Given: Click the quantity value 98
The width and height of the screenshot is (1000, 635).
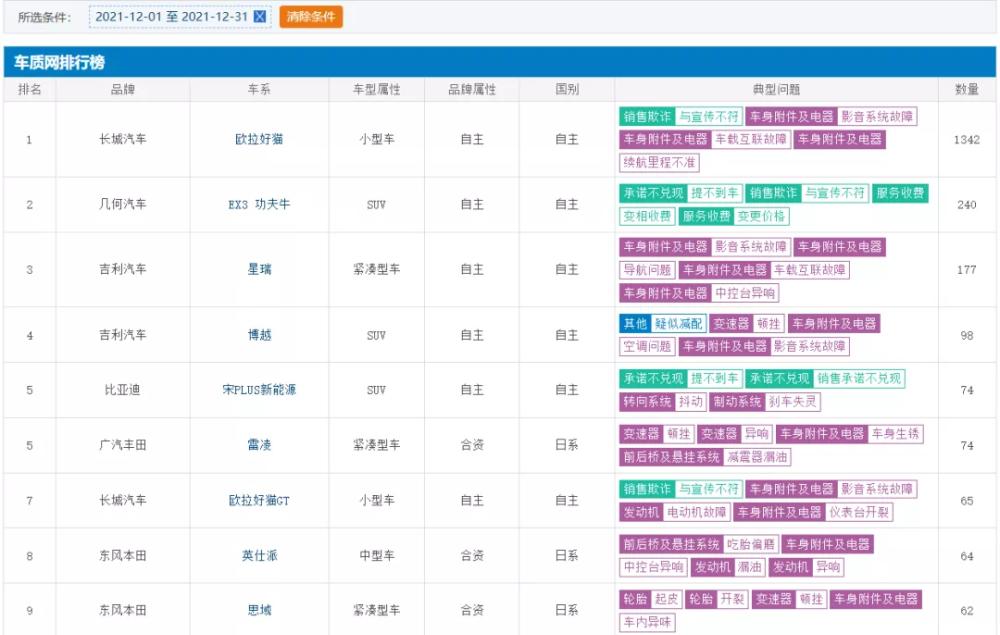Looking at the screenshot, I should (x=966, y=335).
